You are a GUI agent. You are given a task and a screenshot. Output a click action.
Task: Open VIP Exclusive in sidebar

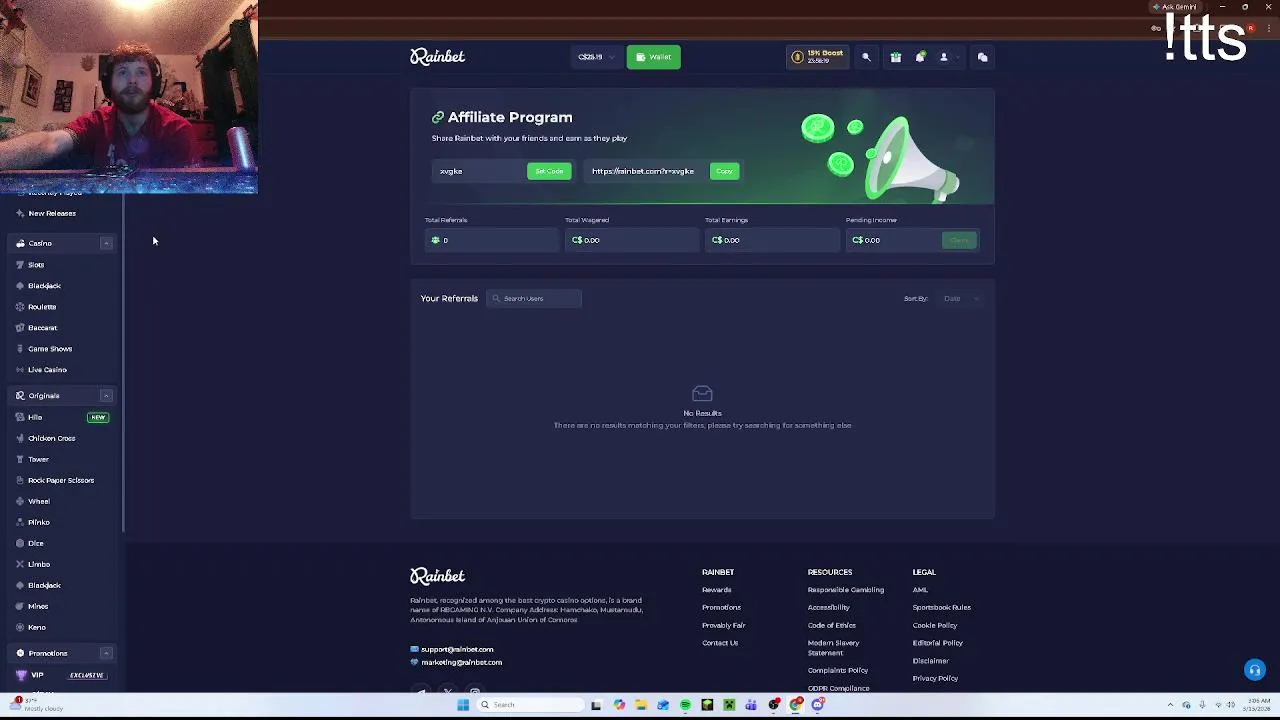[x=62, y=675]
